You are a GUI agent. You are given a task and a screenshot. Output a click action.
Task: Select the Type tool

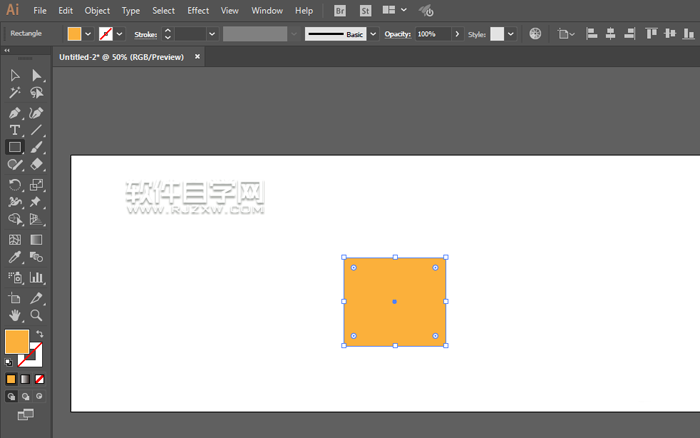[15, 130]
